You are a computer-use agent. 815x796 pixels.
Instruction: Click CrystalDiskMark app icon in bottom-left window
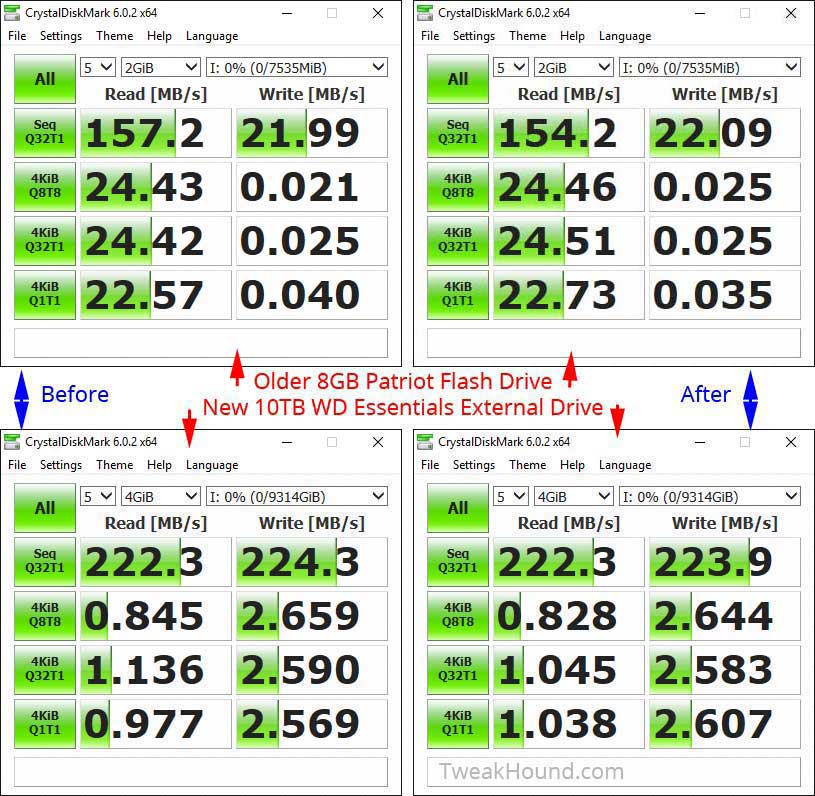tap(12, 441)
